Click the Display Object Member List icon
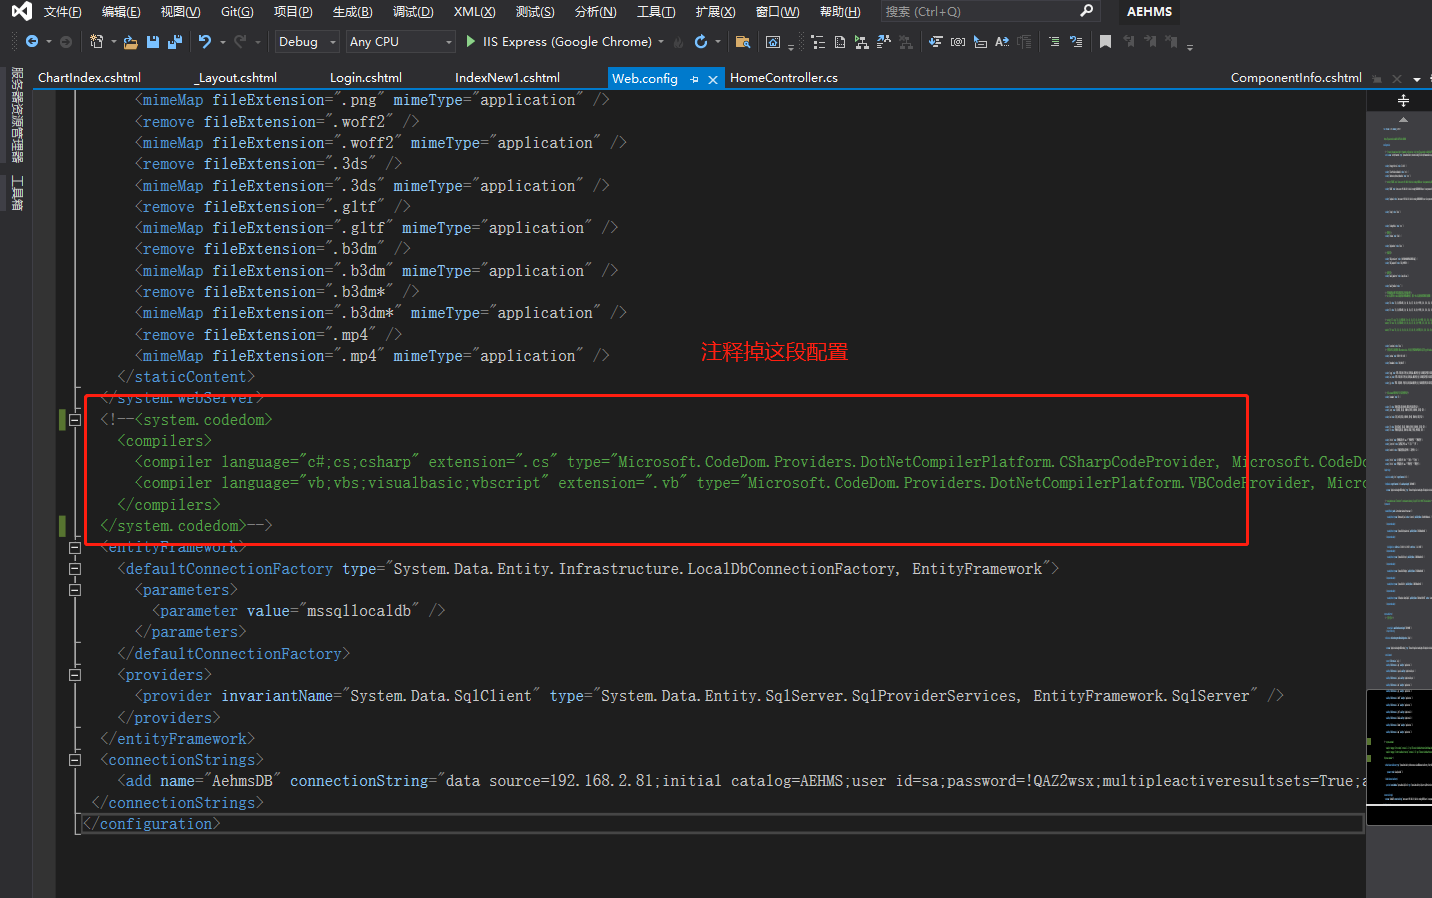The height and width of the screenshot is (898, 1432). coord(935,42)
